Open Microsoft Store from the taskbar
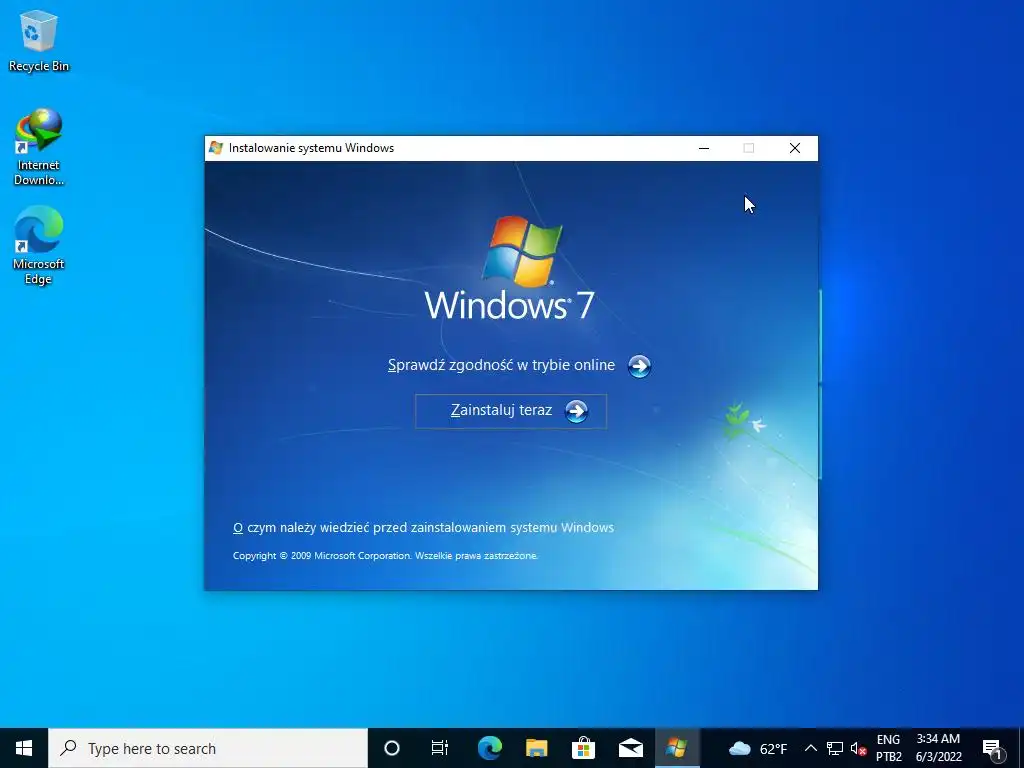The height and width of the screenshot is (768, 1024). tap(583, 748)
